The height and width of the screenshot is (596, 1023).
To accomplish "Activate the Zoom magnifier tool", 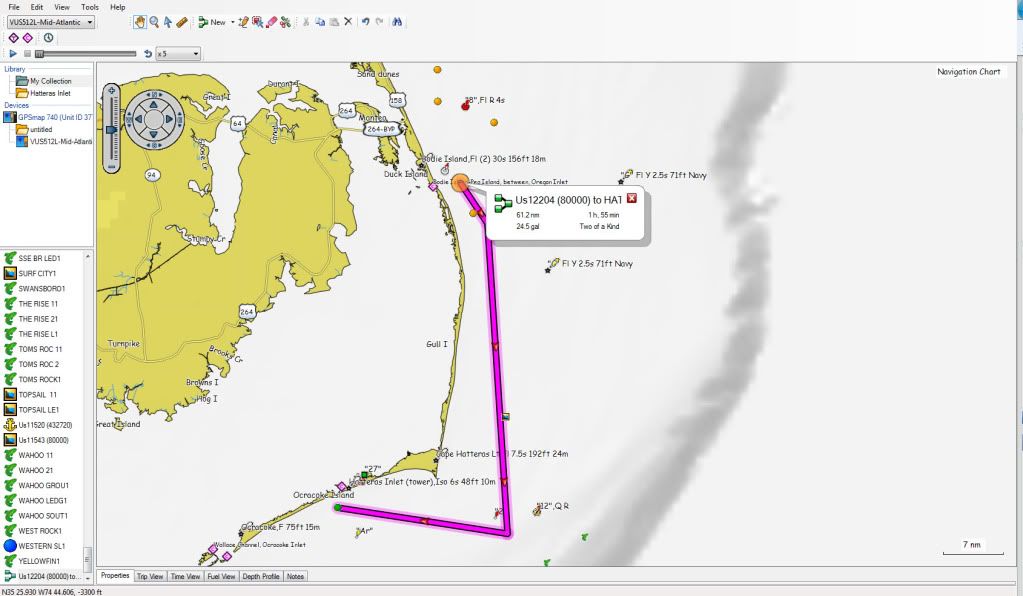I will tap(155, 20).
